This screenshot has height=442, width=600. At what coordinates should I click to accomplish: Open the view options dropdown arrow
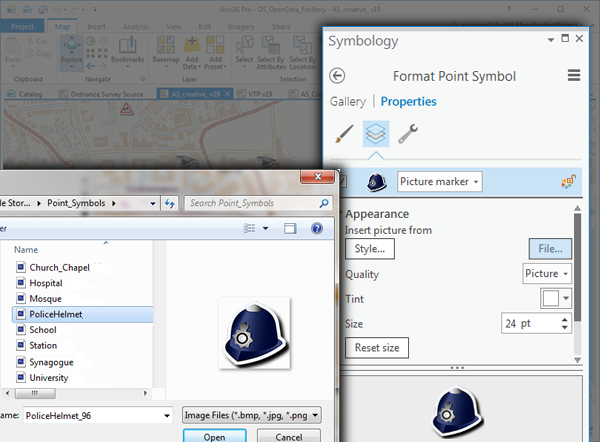point(266,228)
